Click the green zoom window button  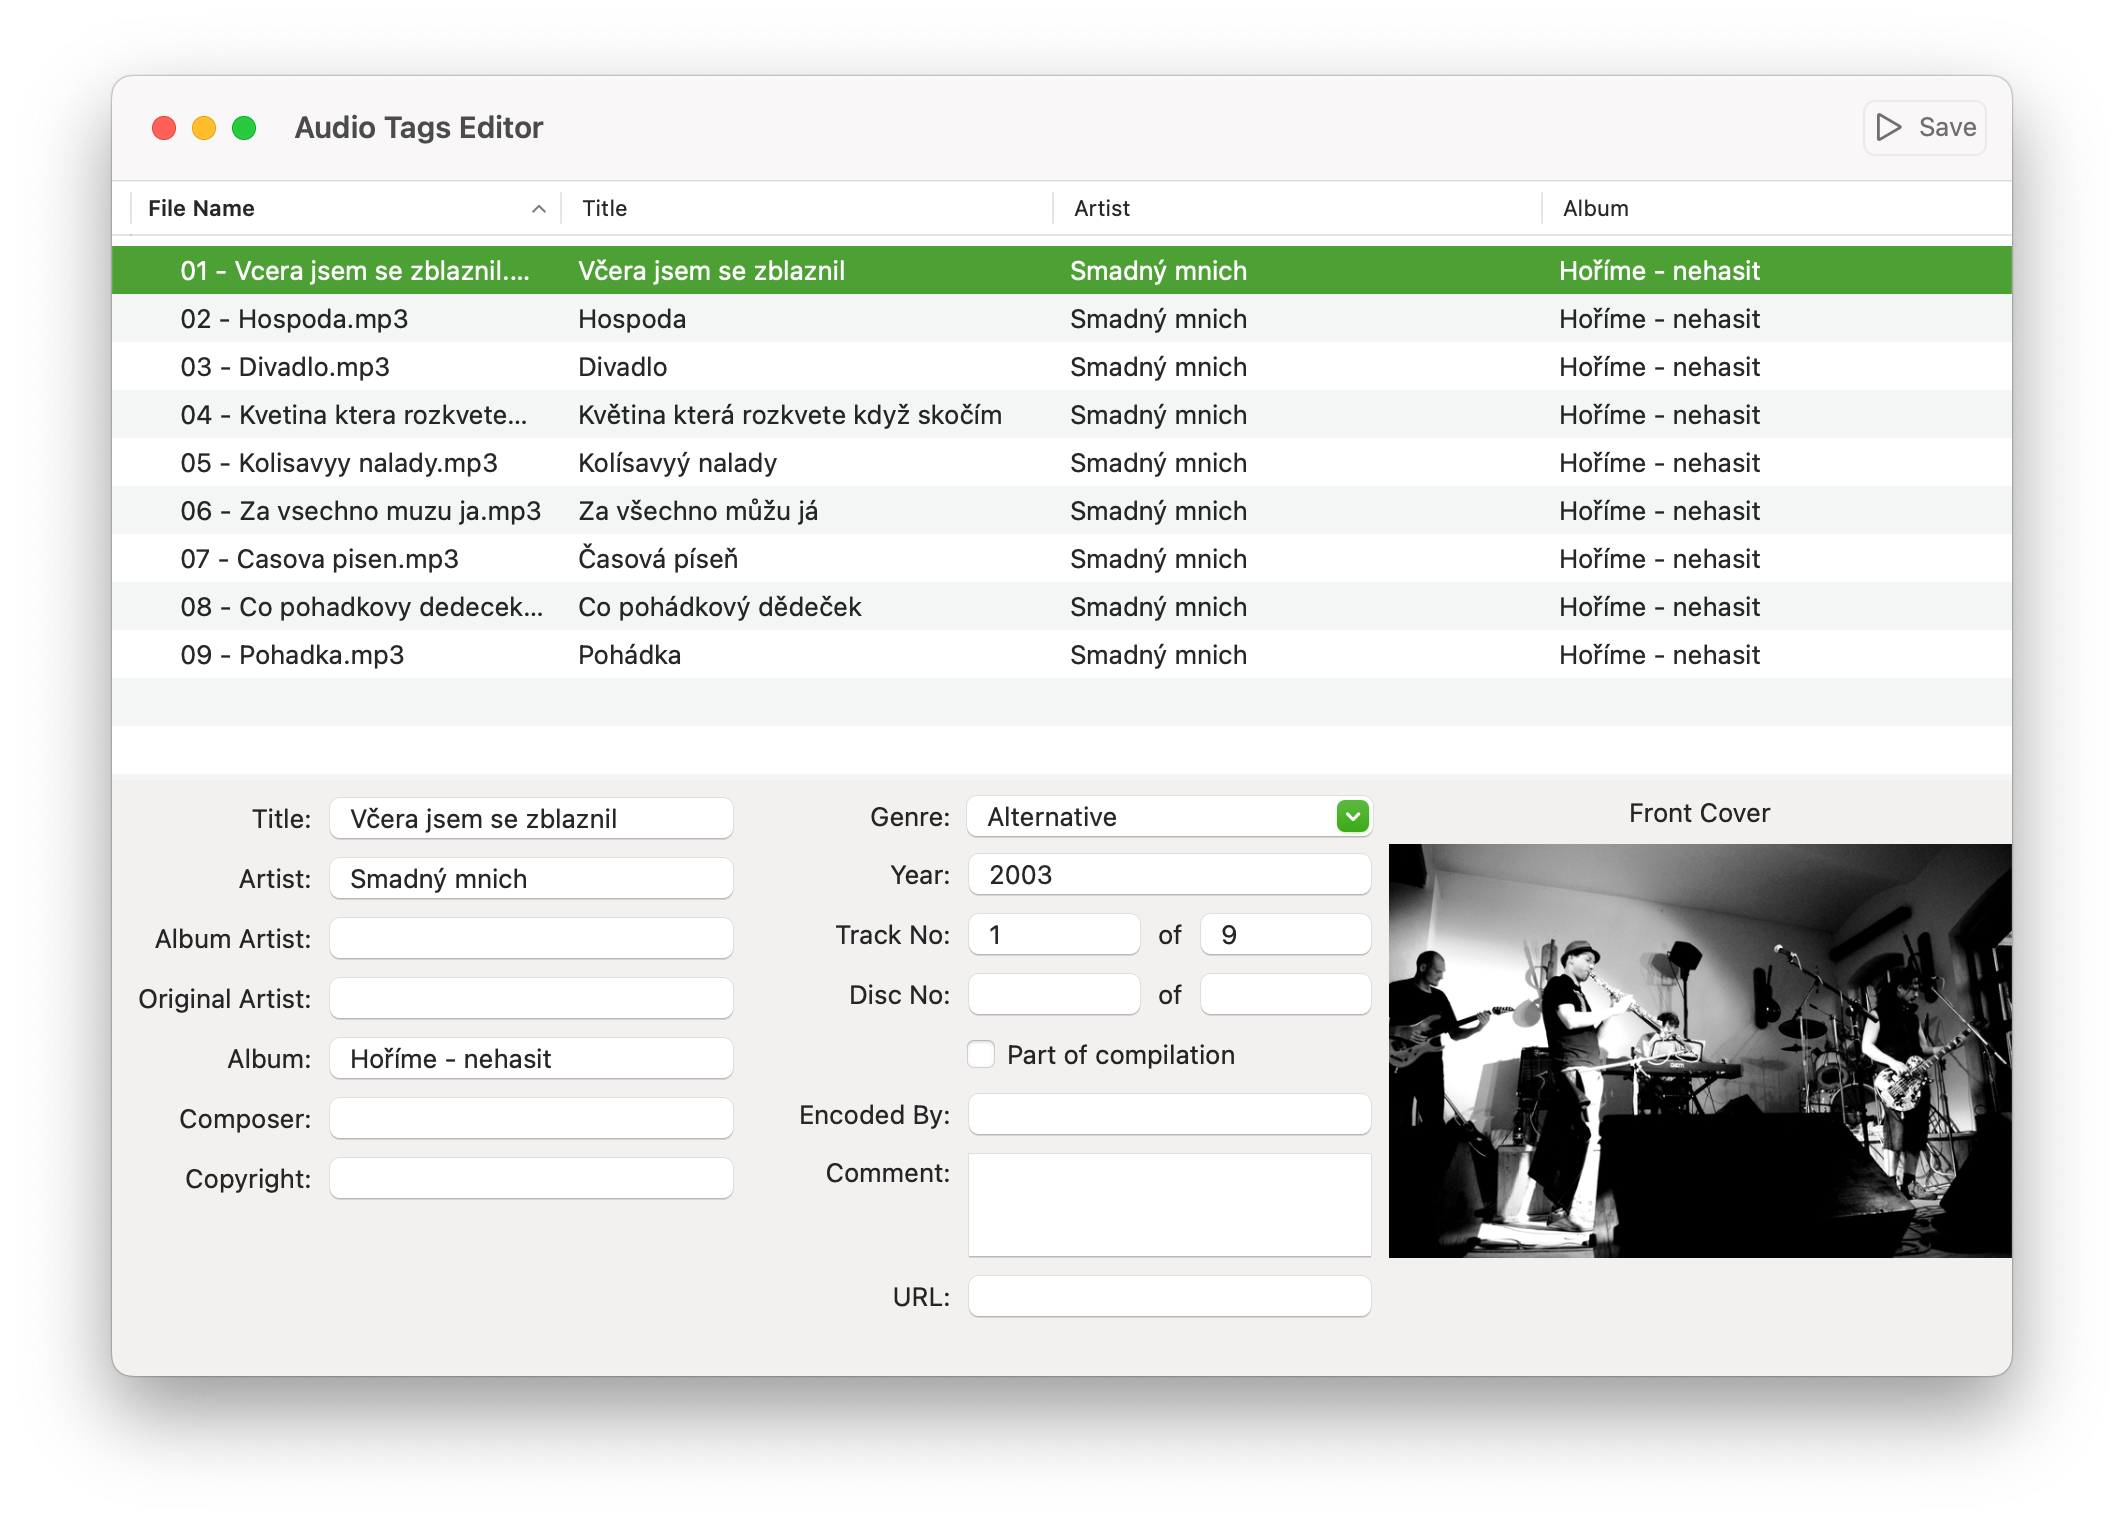[x=244, y=128]
